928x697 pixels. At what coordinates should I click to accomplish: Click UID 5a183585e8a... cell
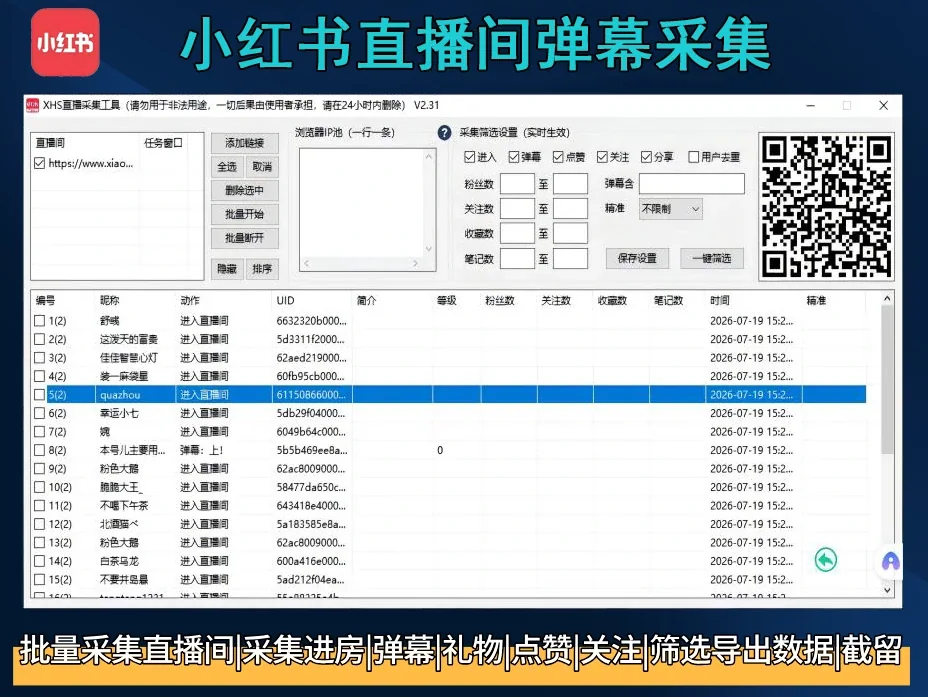point(311,524)
